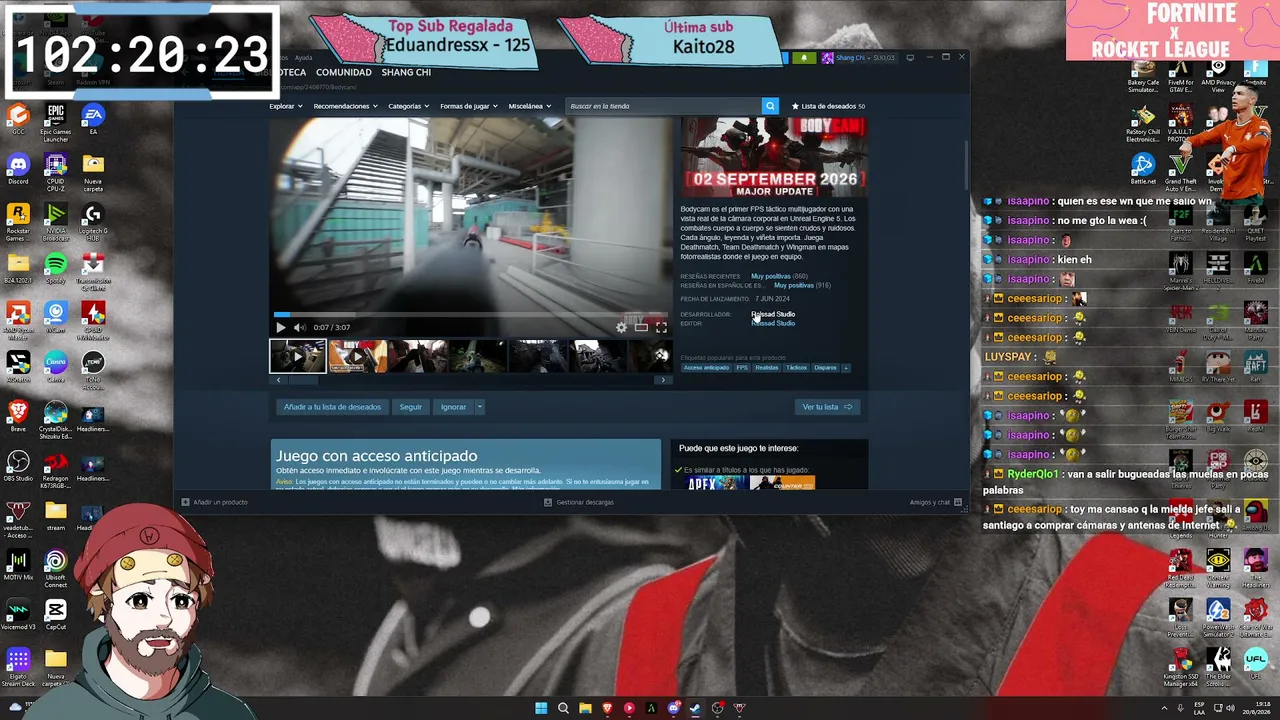Open the 'Formas de jugar' dropdown
Viewport: 1280px width, 720px height.
point(468,106)
